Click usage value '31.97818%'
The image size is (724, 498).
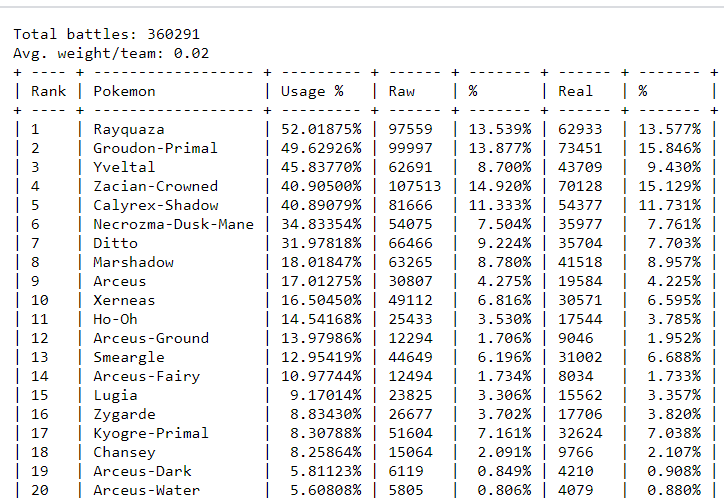point(321,243)
